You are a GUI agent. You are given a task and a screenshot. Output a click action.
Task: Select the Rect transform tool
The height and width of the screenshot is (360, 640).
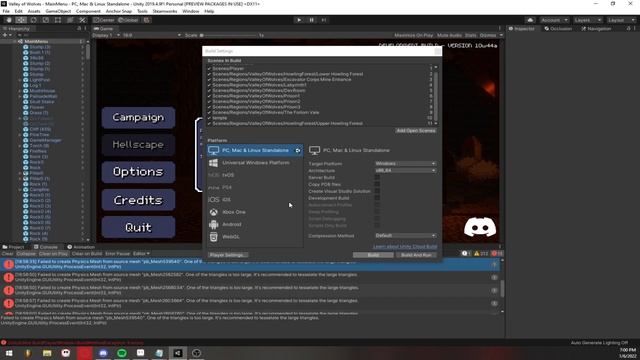pos(58,20)
